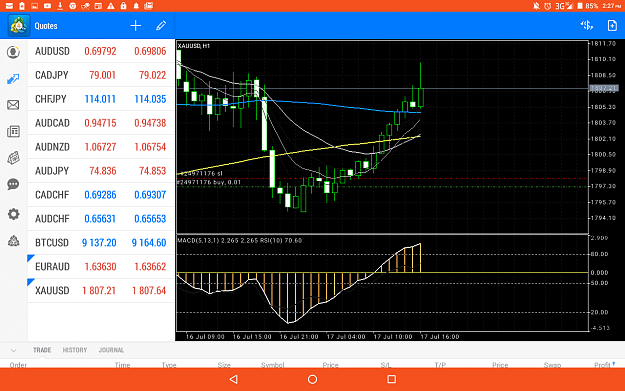This screenshot has width=625, height=391.
Task: Select the AUDJPY quote row
Action: pos(101,171)
